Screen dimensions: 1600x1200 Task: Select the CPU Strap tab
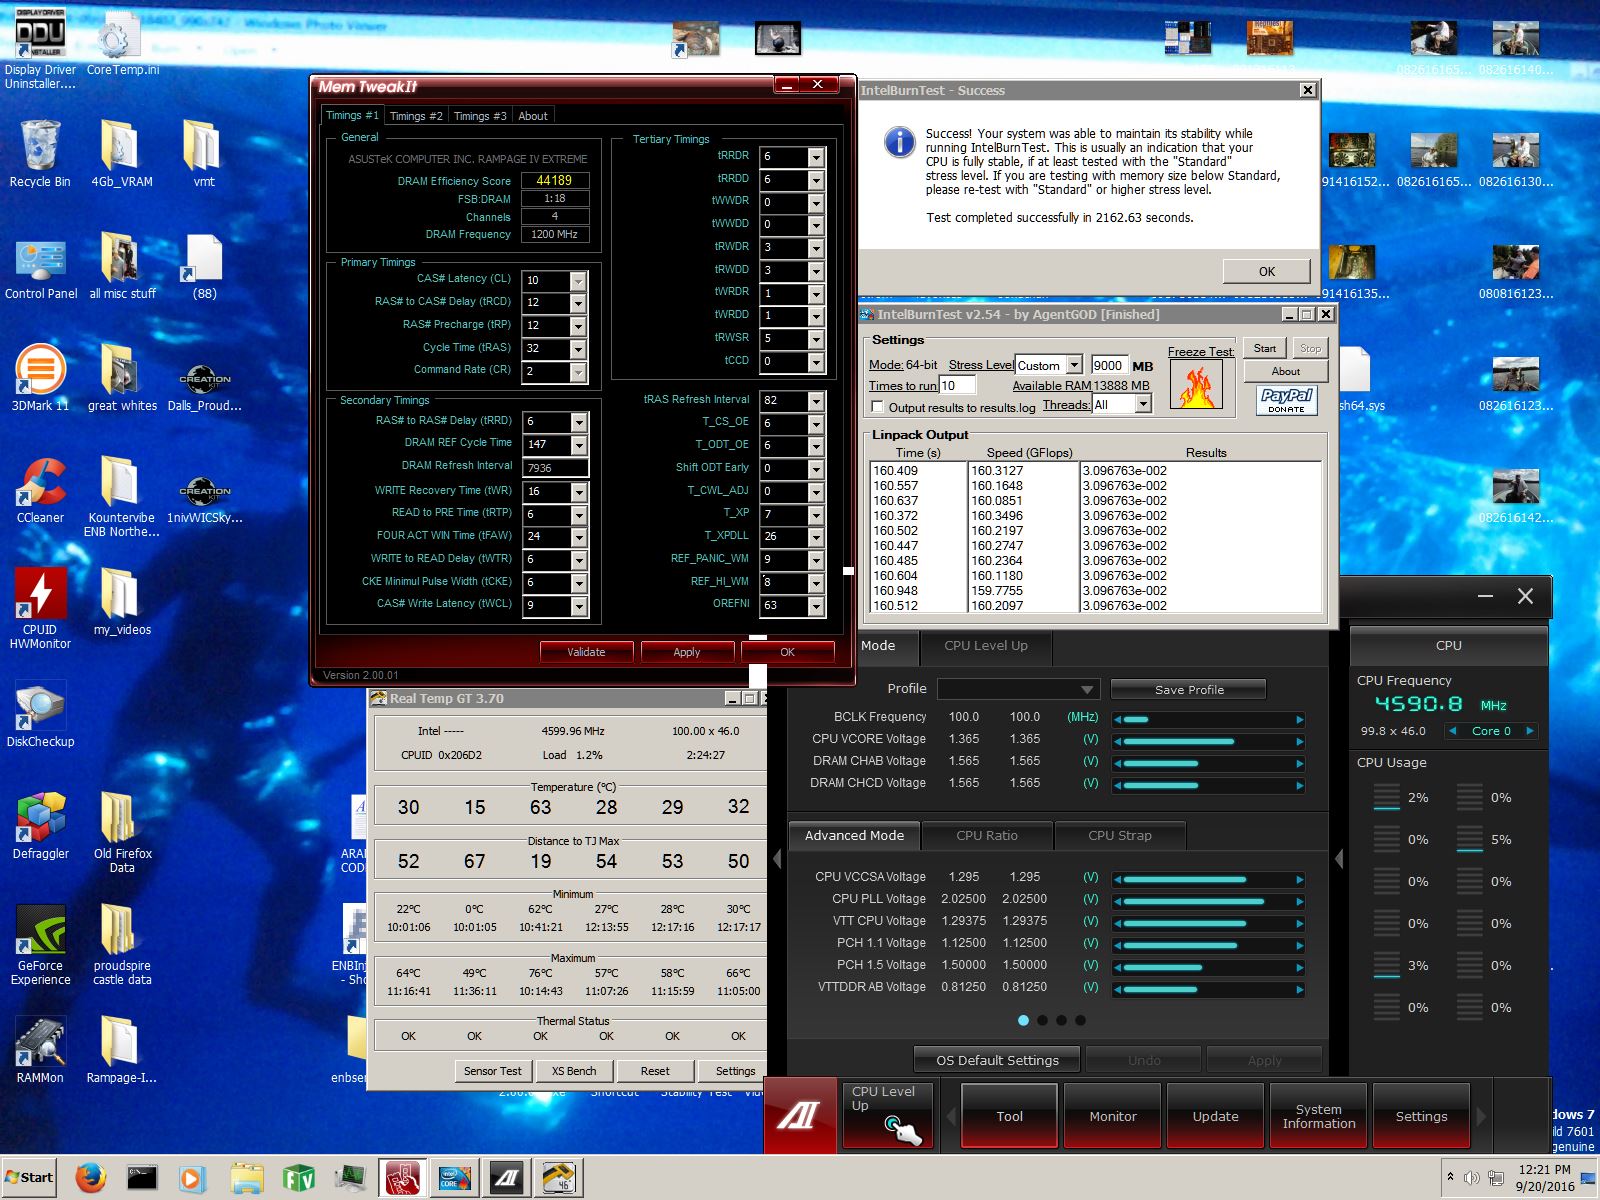[1120, 836]
